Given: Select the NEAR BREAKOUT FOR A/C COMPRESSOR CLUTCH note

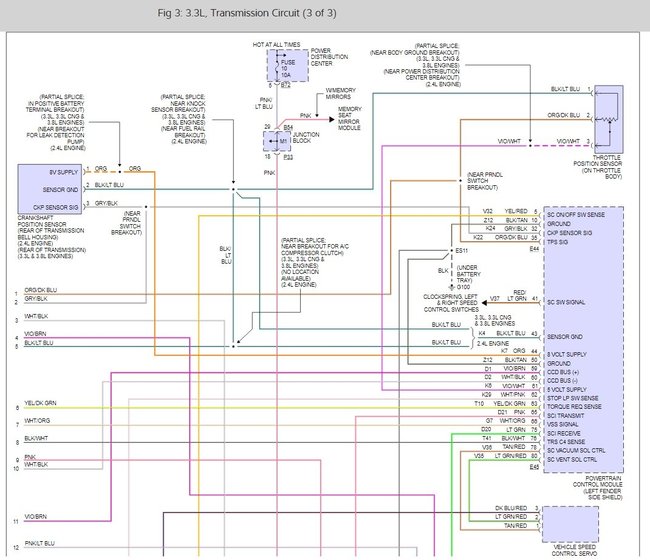Looking at the screenshot, I should pyautogui.click(x=315, y=262).
